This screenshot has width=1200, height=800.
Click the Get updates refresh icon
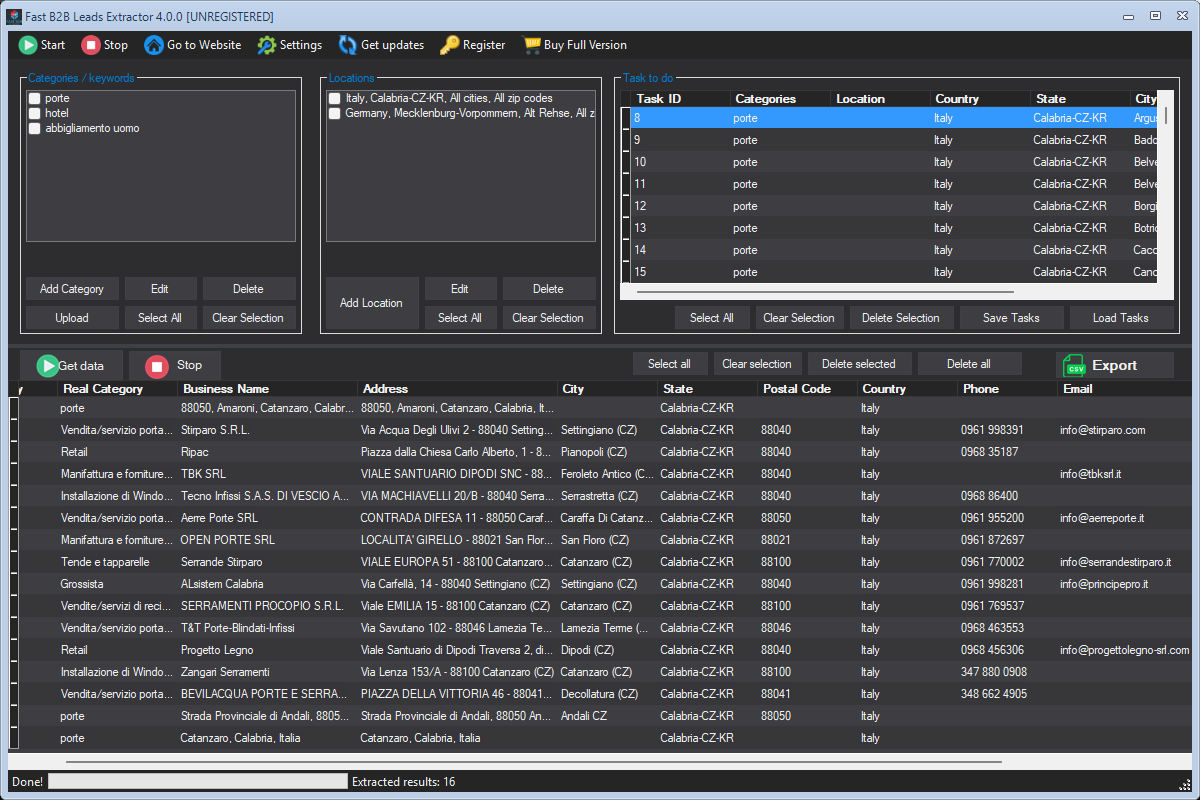pos(347,45)
